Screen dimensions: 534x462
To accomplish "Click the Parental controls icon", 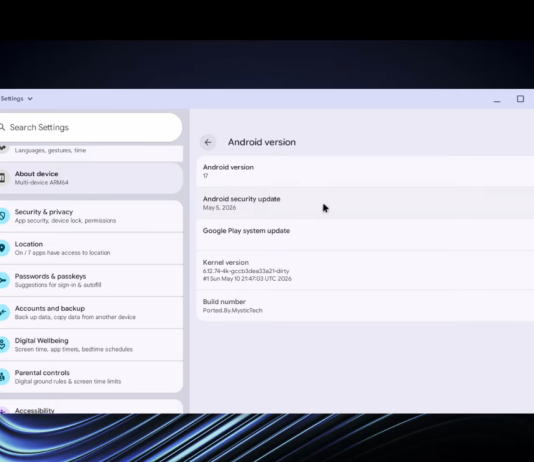I will click(3, 377).
